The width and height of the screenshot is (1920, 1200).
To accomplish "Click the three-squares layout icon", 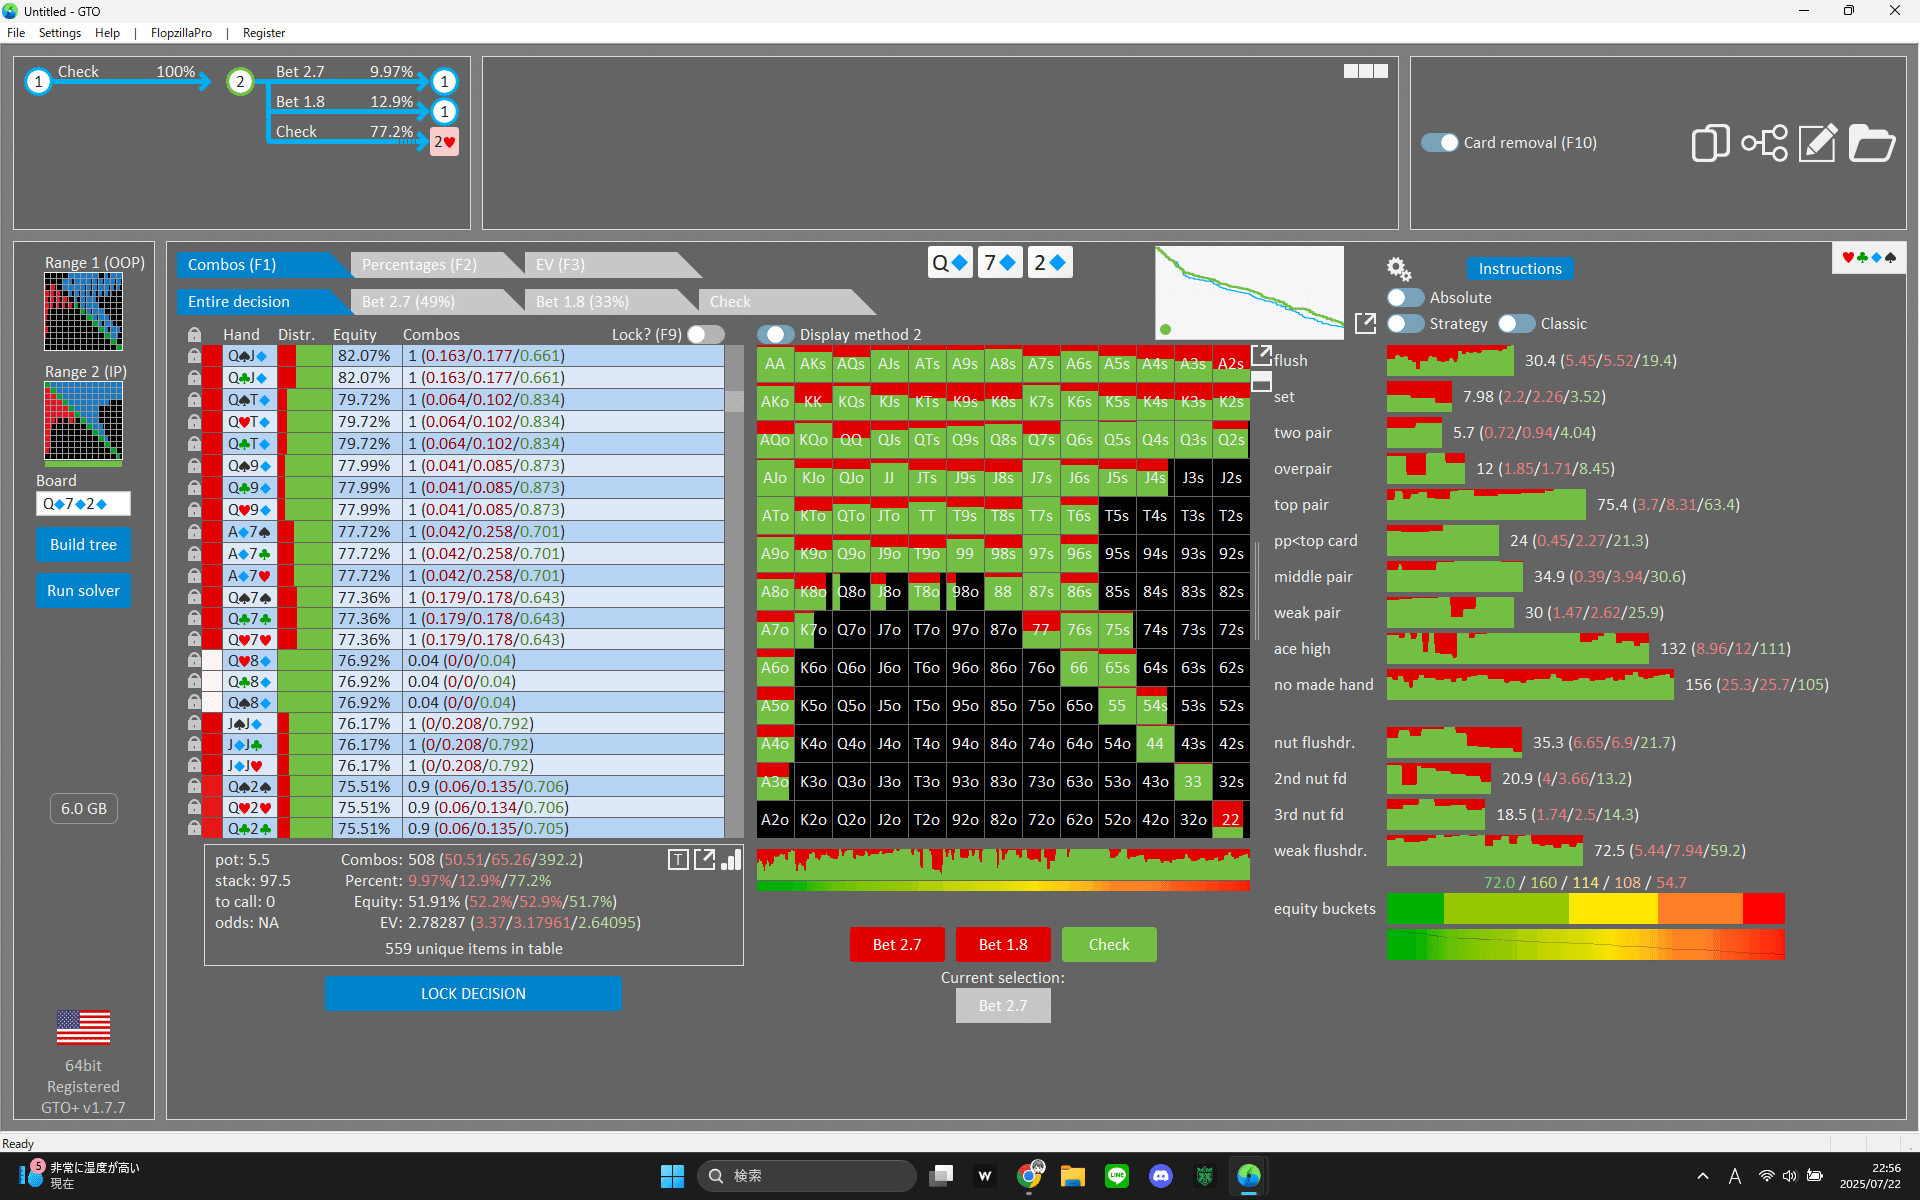I will (x=1366, y=71).
